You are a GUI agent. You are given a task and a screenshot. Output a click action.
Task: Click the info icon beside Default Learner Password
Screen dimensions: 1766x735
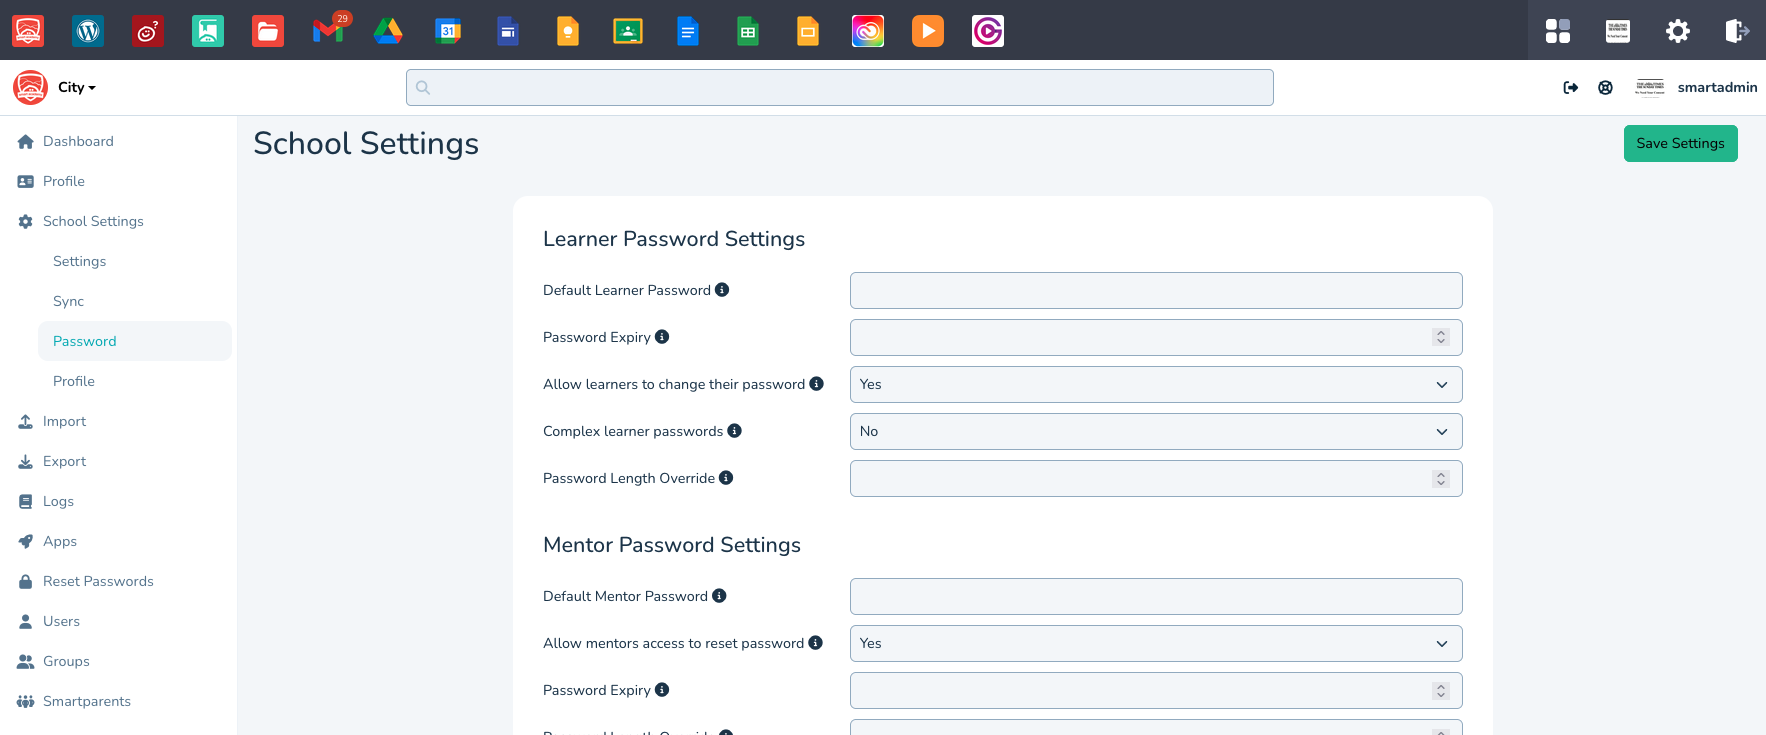pos(722,290)
